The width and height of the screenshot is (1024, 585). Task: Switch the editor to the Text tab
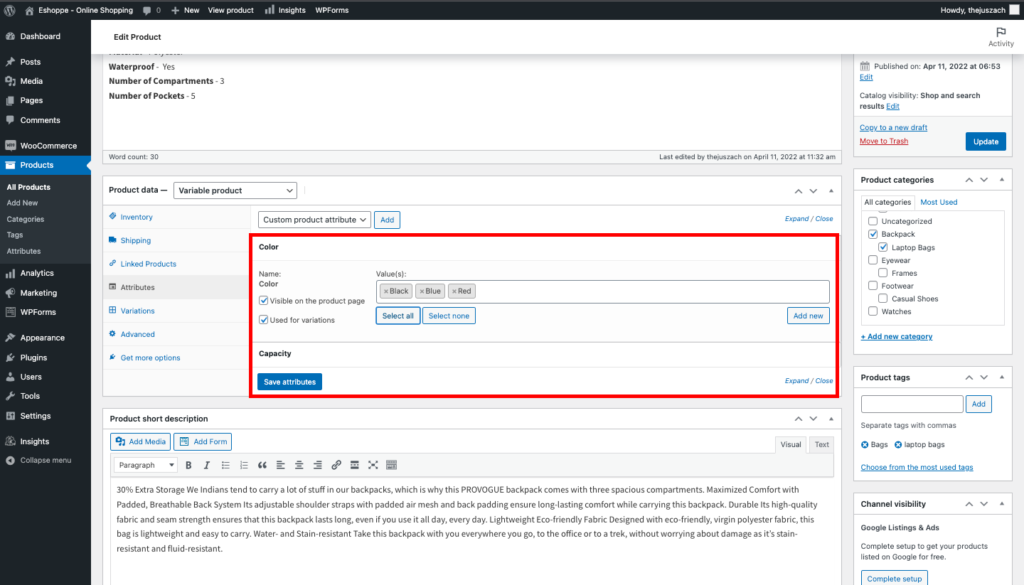822,445
